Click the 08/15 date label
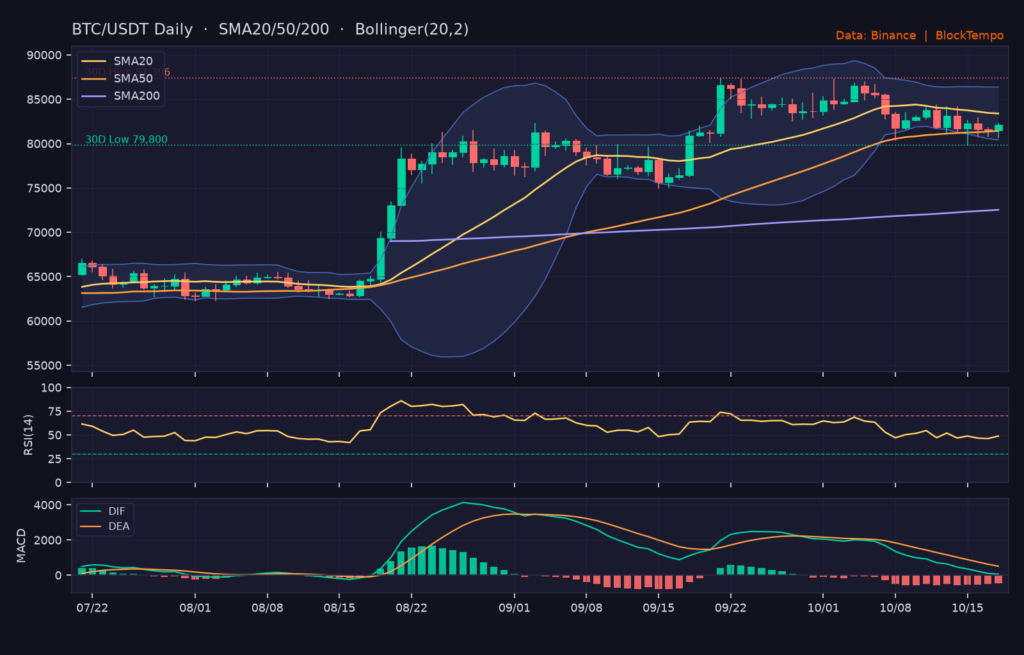Screen dimensions: 1024x655 point(339,608)
